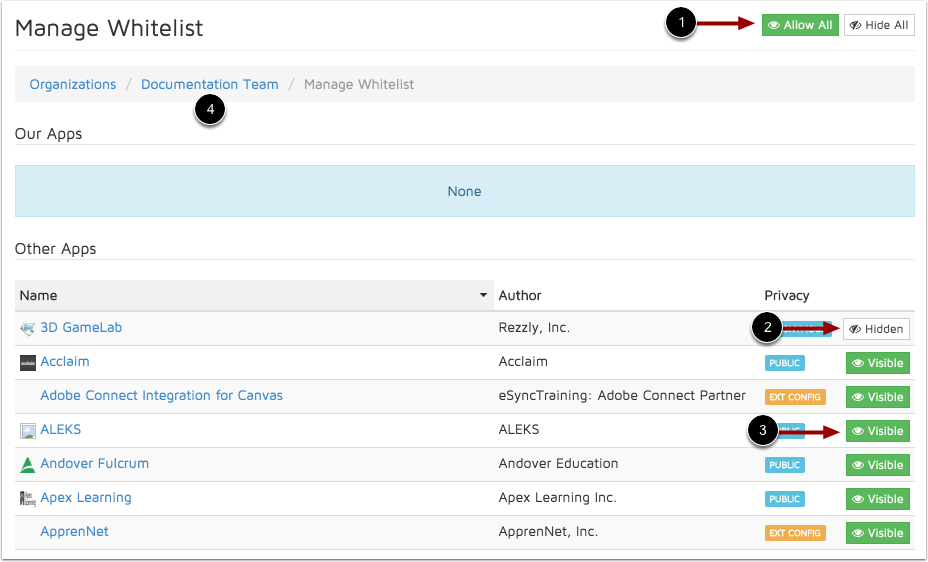
Task: Open the 3D GameLab app link
Action: coord(81,327)
